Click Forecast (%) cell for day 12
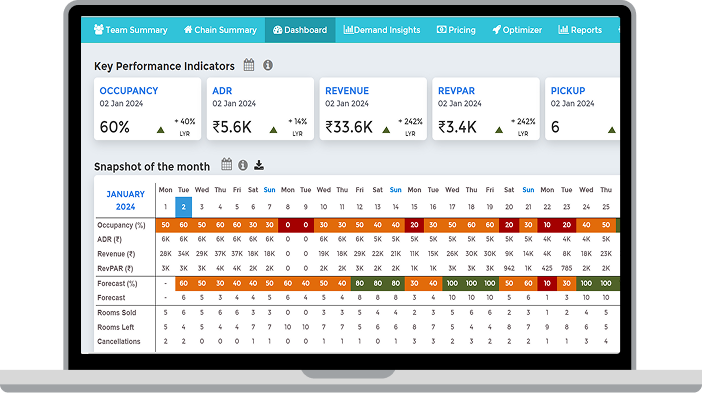This screenshot has width=702, height=393. click(x=360, y=283)
